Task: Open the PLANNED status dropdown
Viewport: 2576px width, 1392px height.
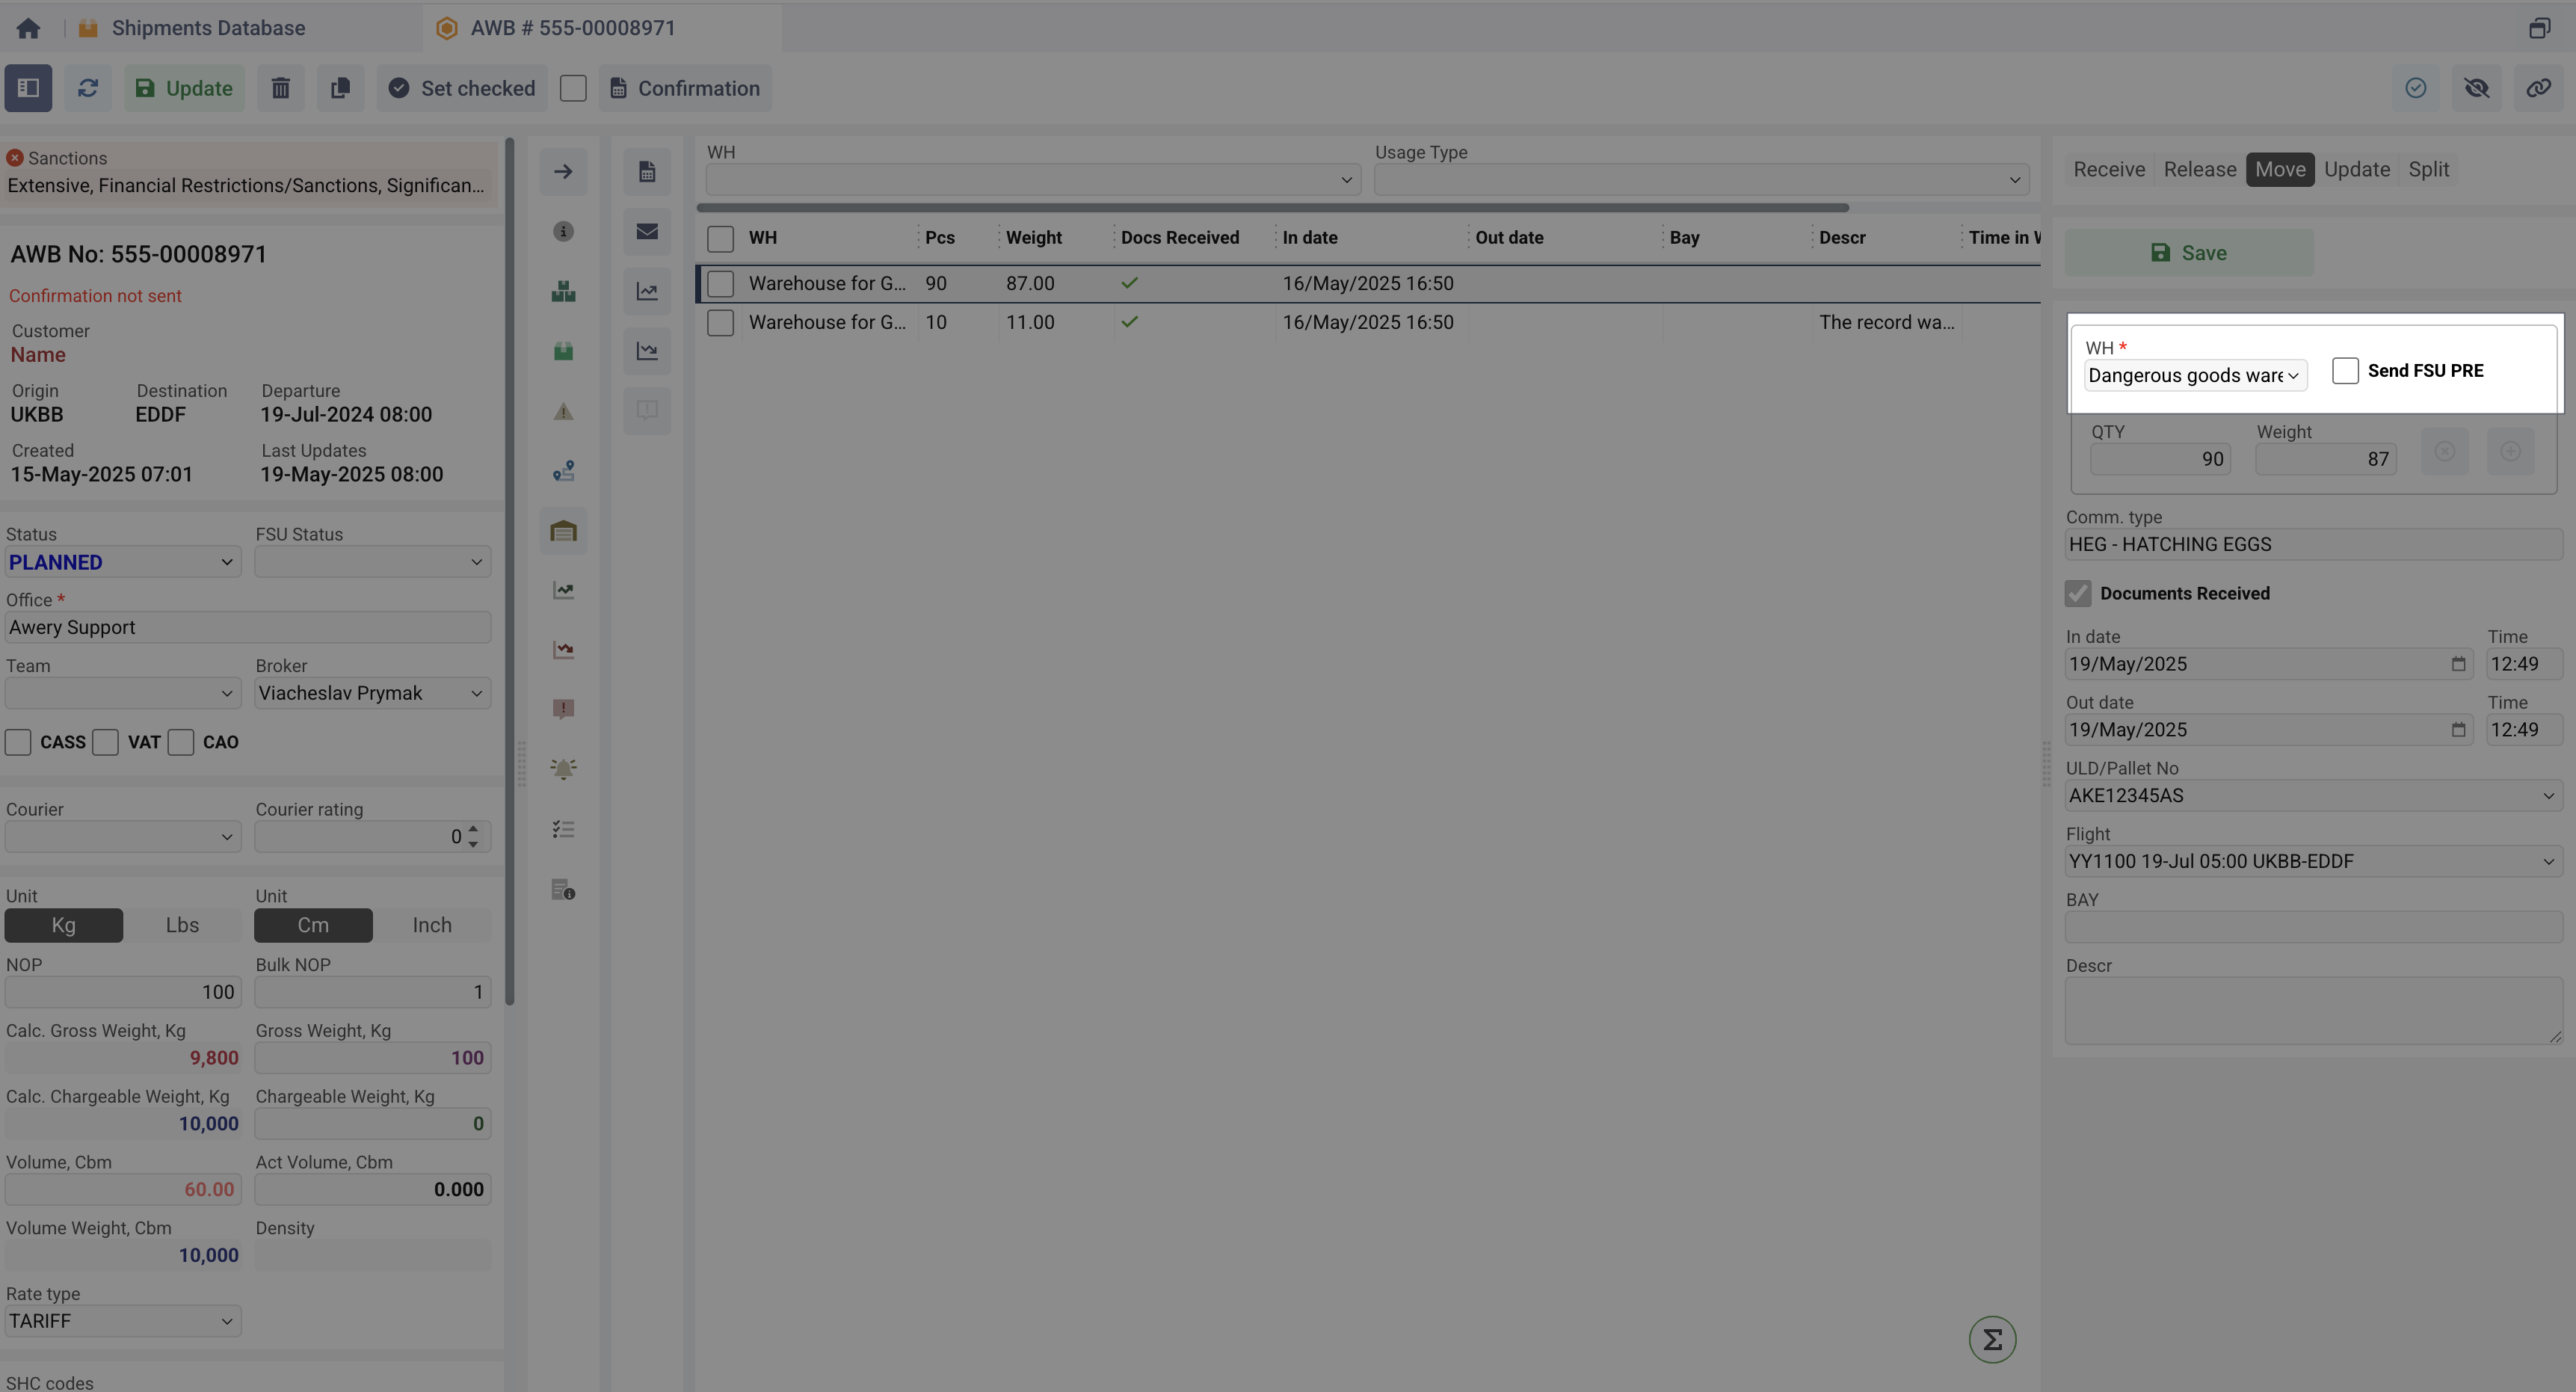Action: click(x=122, y=562)
